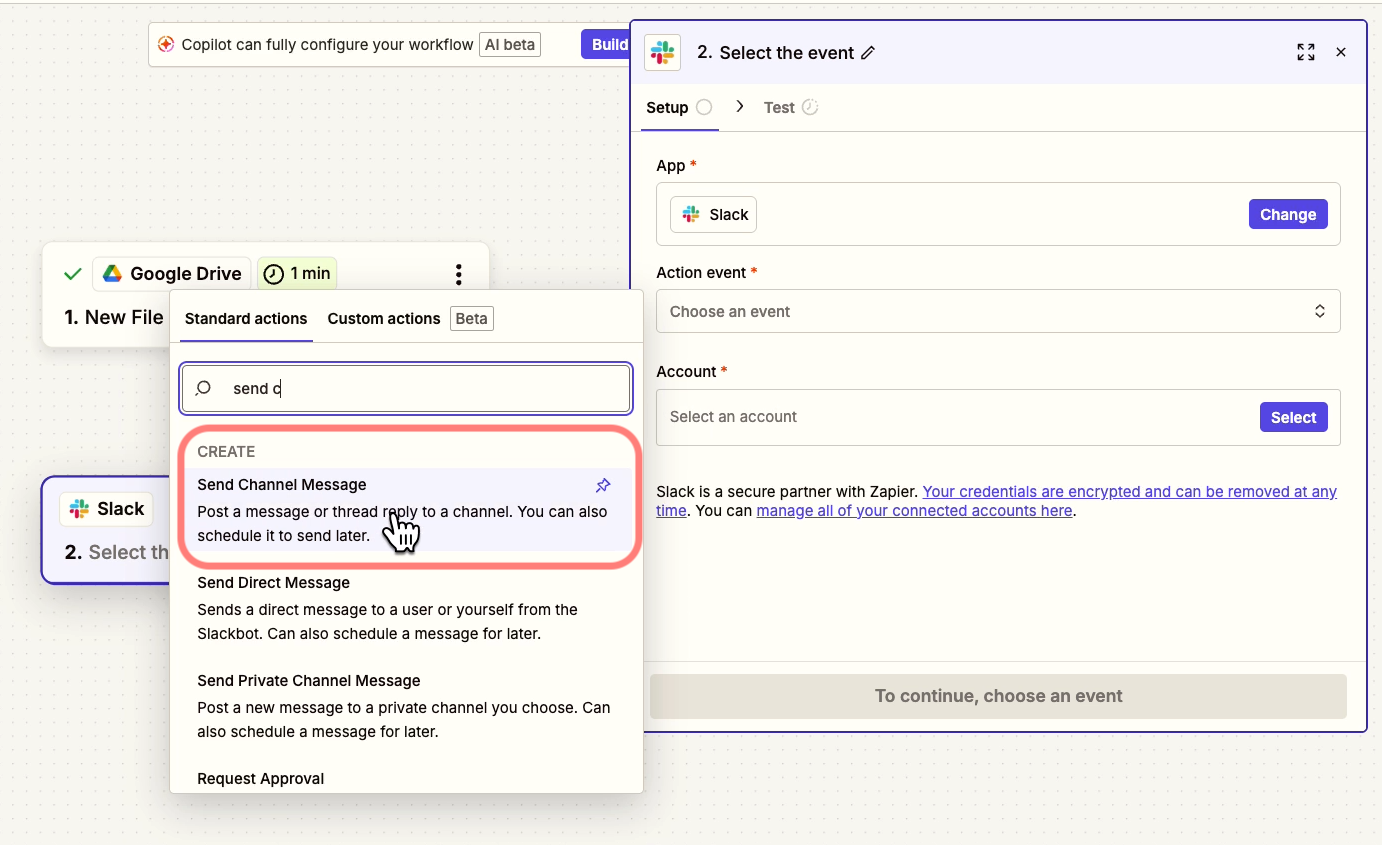Click the Build button in Copilot banner
Screen dimensions: 1382x845
(x=606, y=44)
